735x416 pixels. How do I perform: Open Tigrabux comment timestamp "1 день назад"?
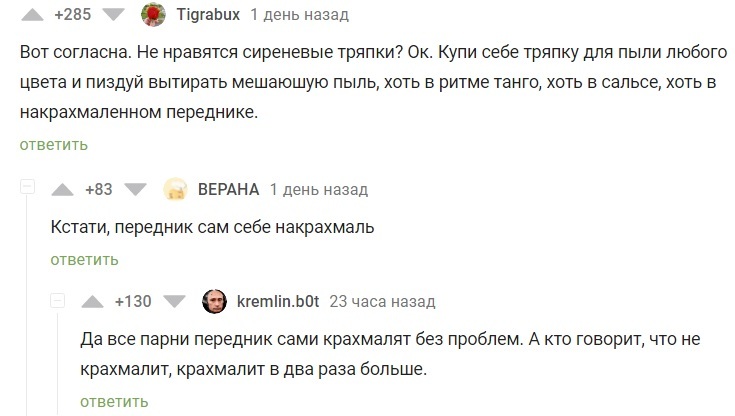299,15
